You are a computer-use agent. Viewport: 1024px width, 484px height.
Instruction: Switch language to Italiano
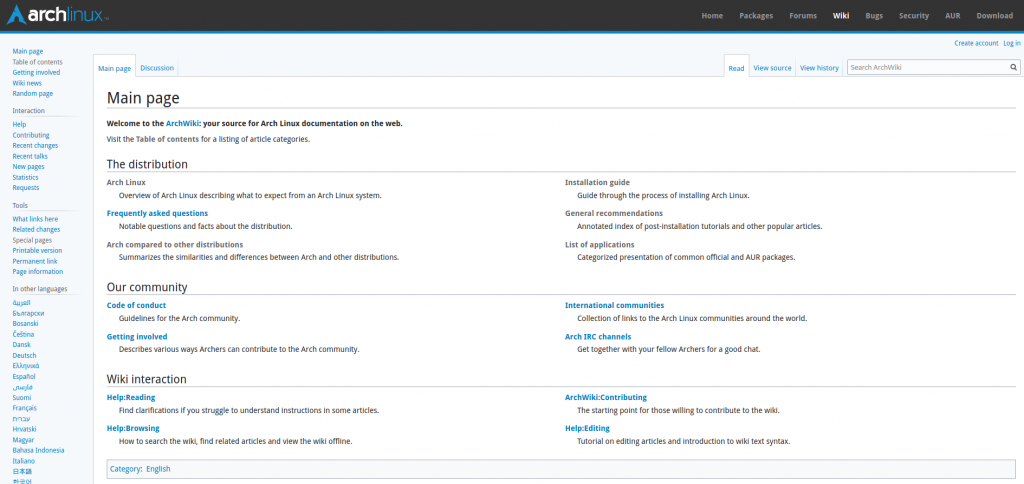click(x=24, y=460)
